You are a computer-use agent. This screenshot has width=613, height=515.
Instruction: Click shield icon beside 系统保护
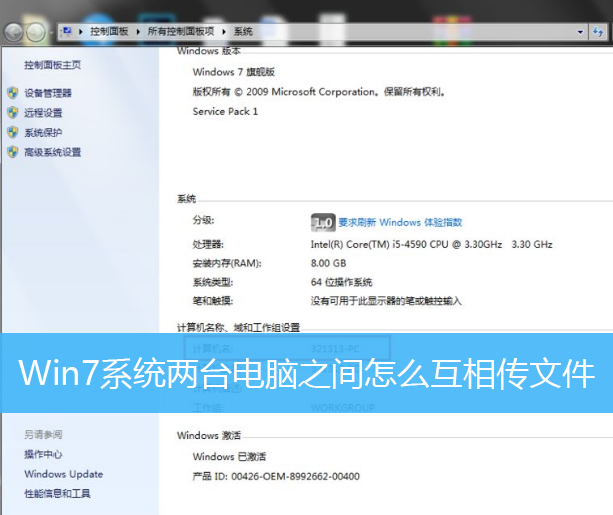(13, 132)
